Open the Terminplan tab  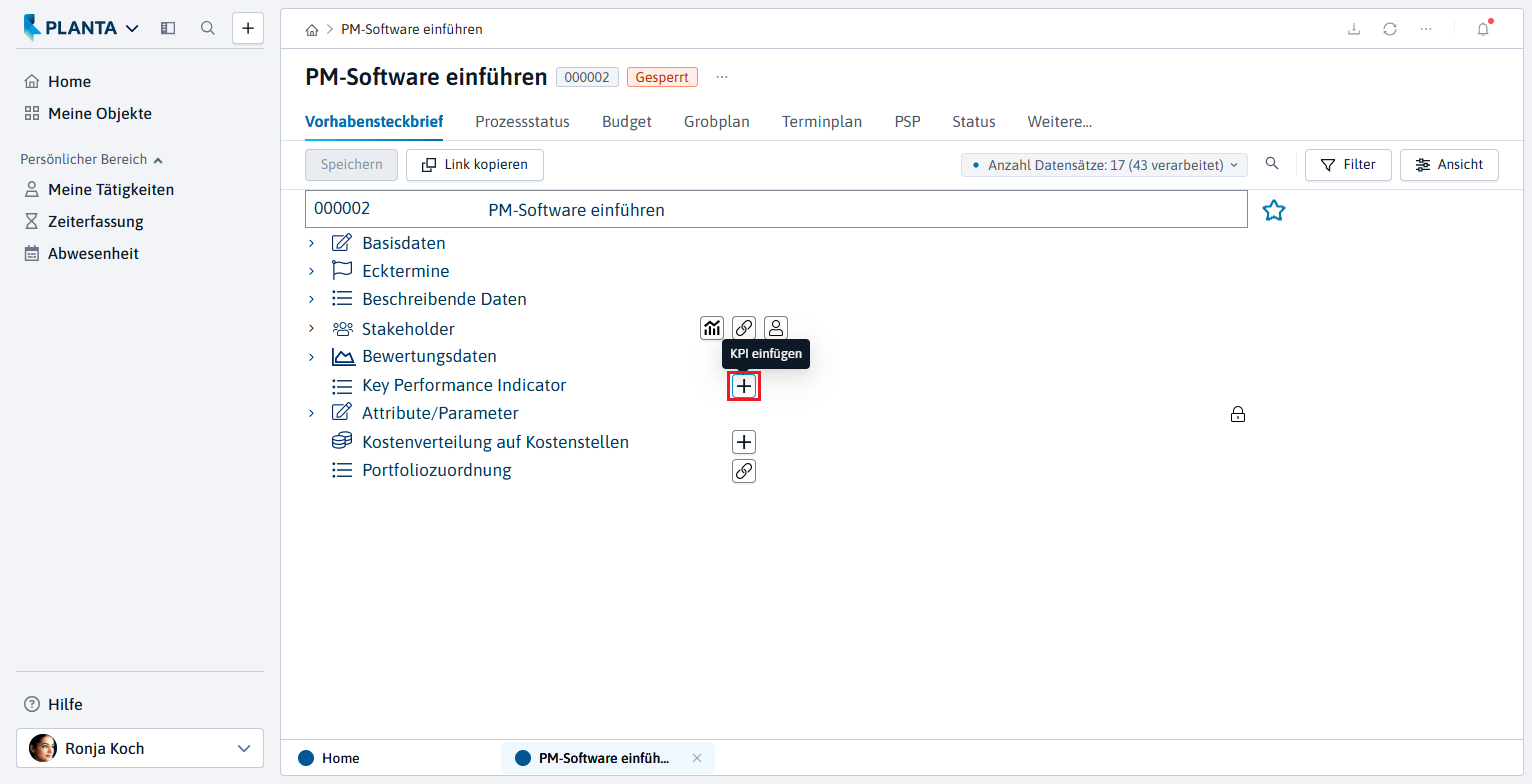click(x=822, y=122)
